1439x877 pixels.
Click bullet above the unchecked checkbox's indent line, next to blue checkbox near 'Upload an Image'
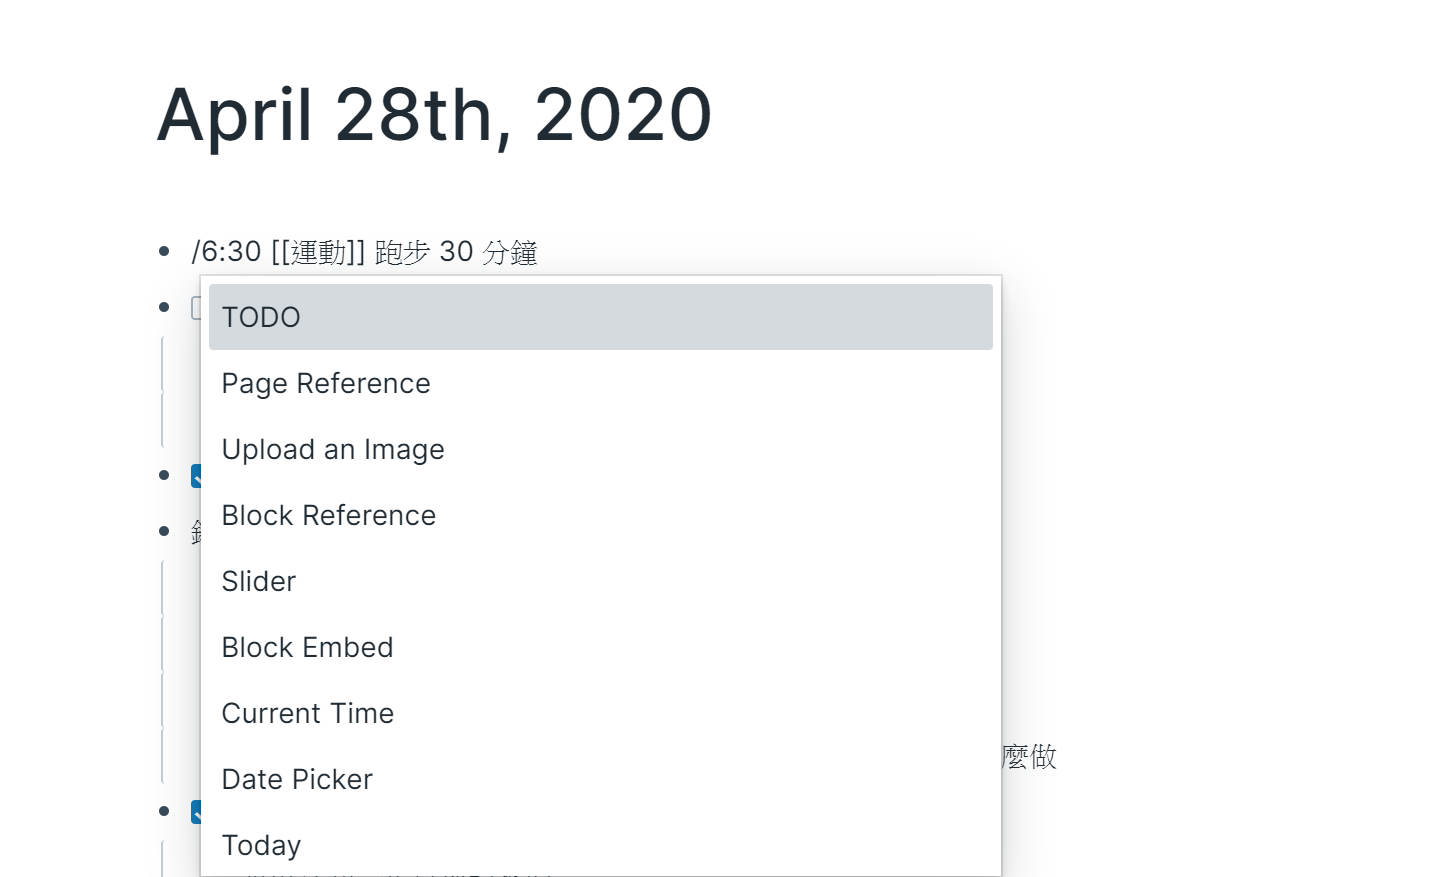(164, 475)
